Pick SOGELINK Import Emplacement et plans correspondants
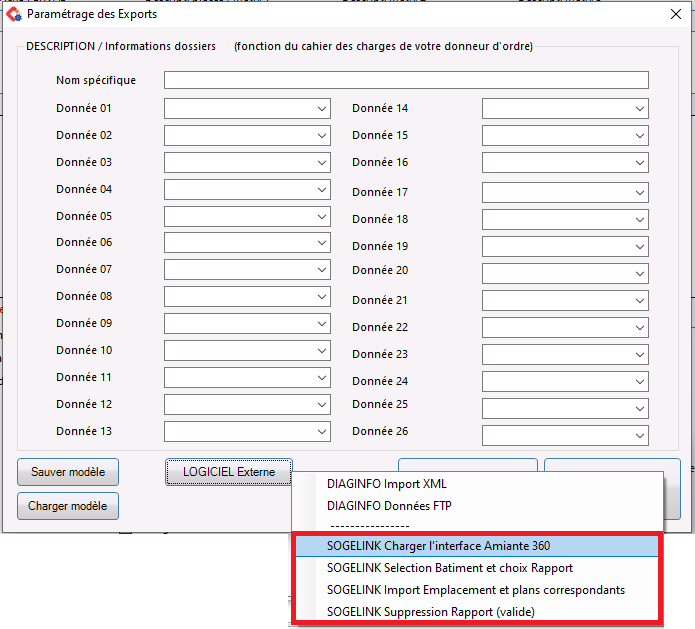 (477, 590)
